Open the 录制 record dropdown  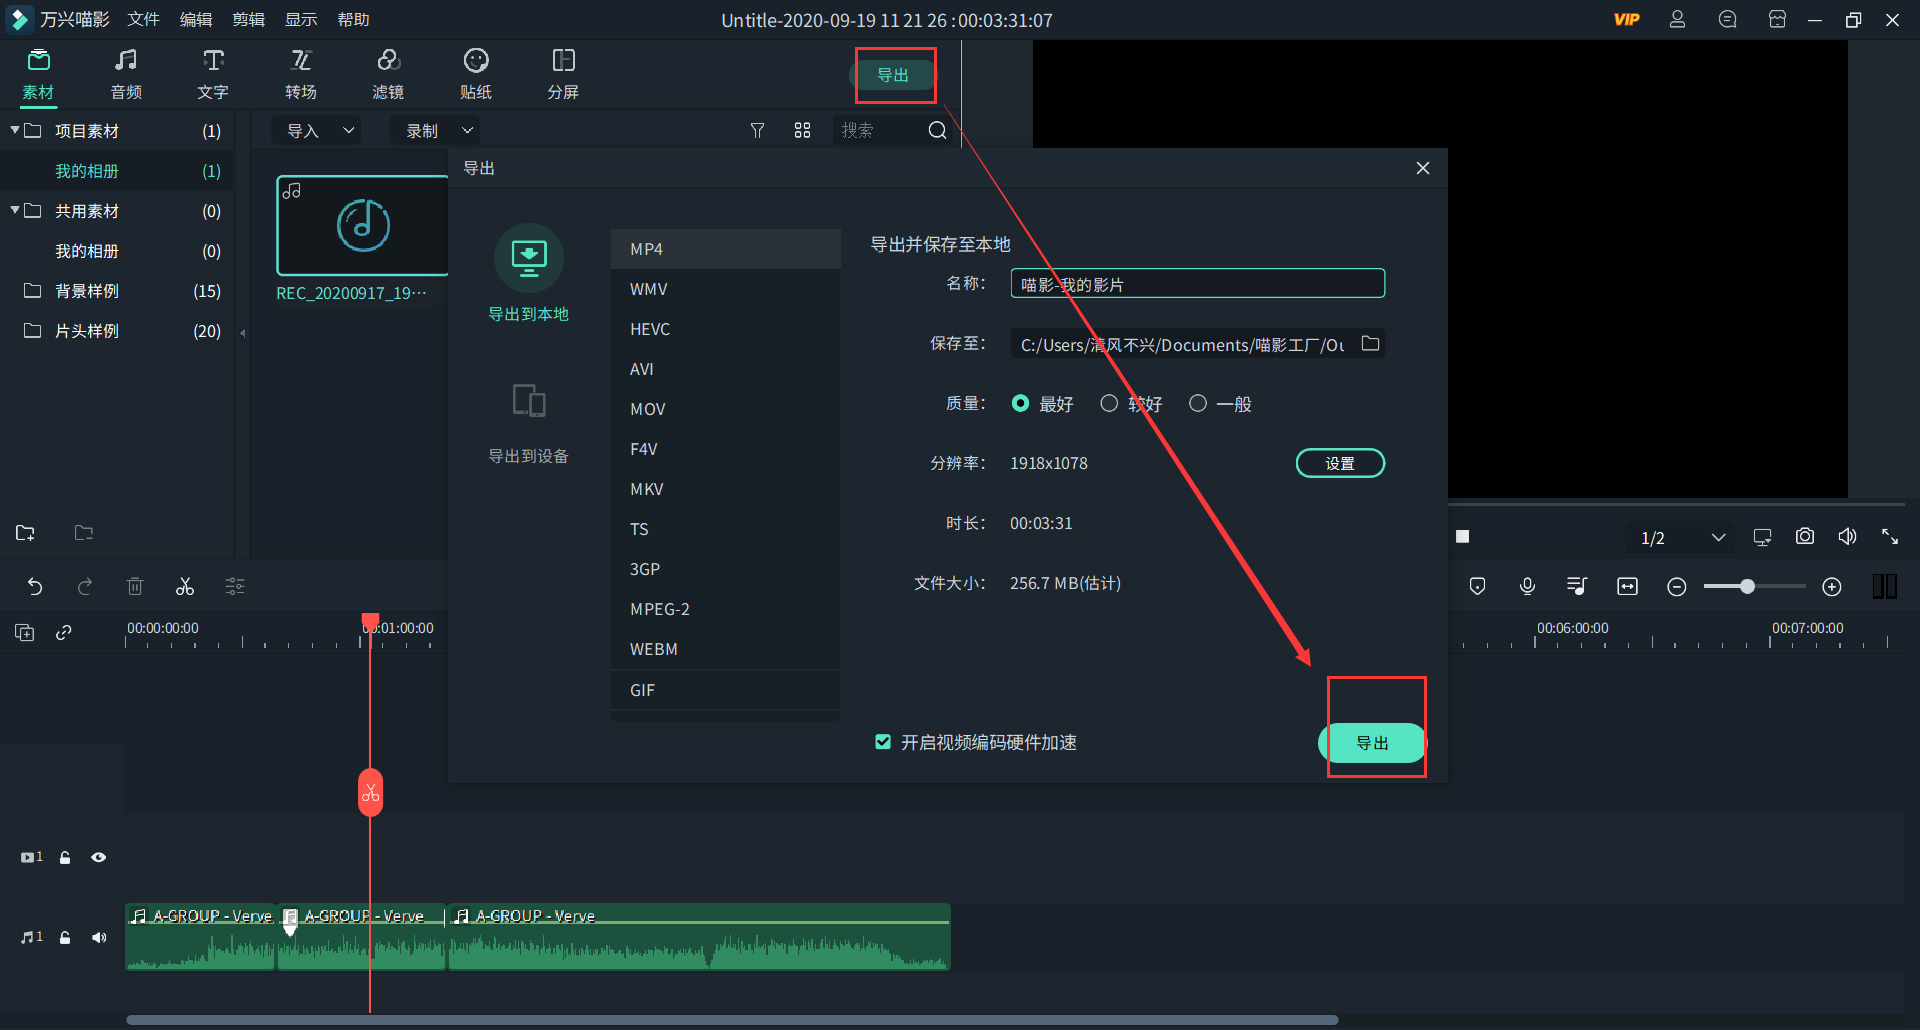click(434, 130)
